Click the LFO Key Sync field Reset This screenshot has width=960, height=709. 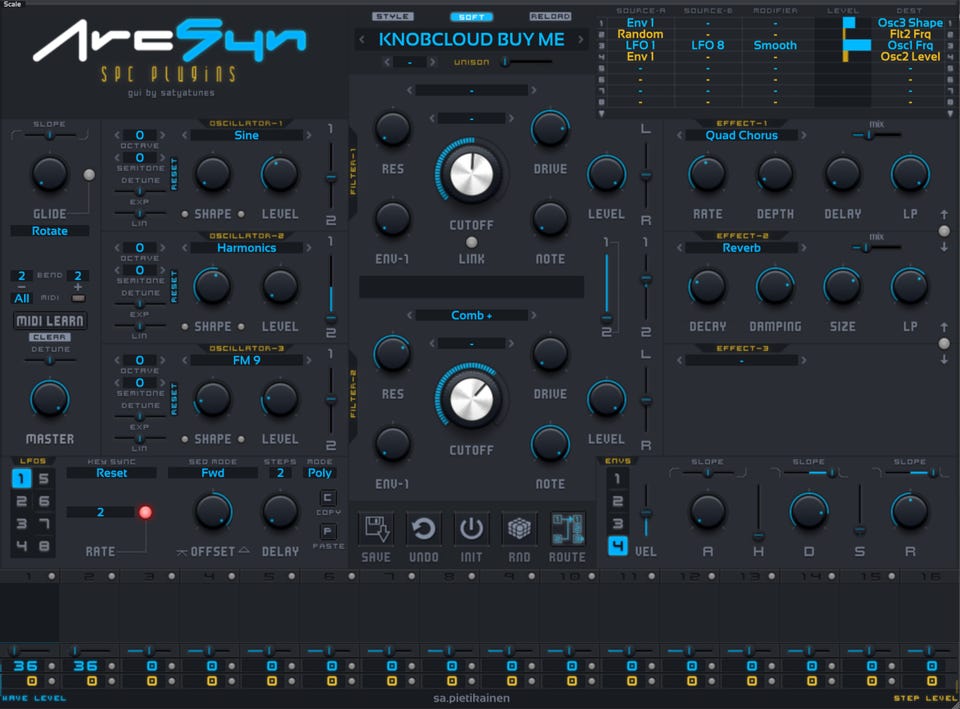tap(111, 473)
